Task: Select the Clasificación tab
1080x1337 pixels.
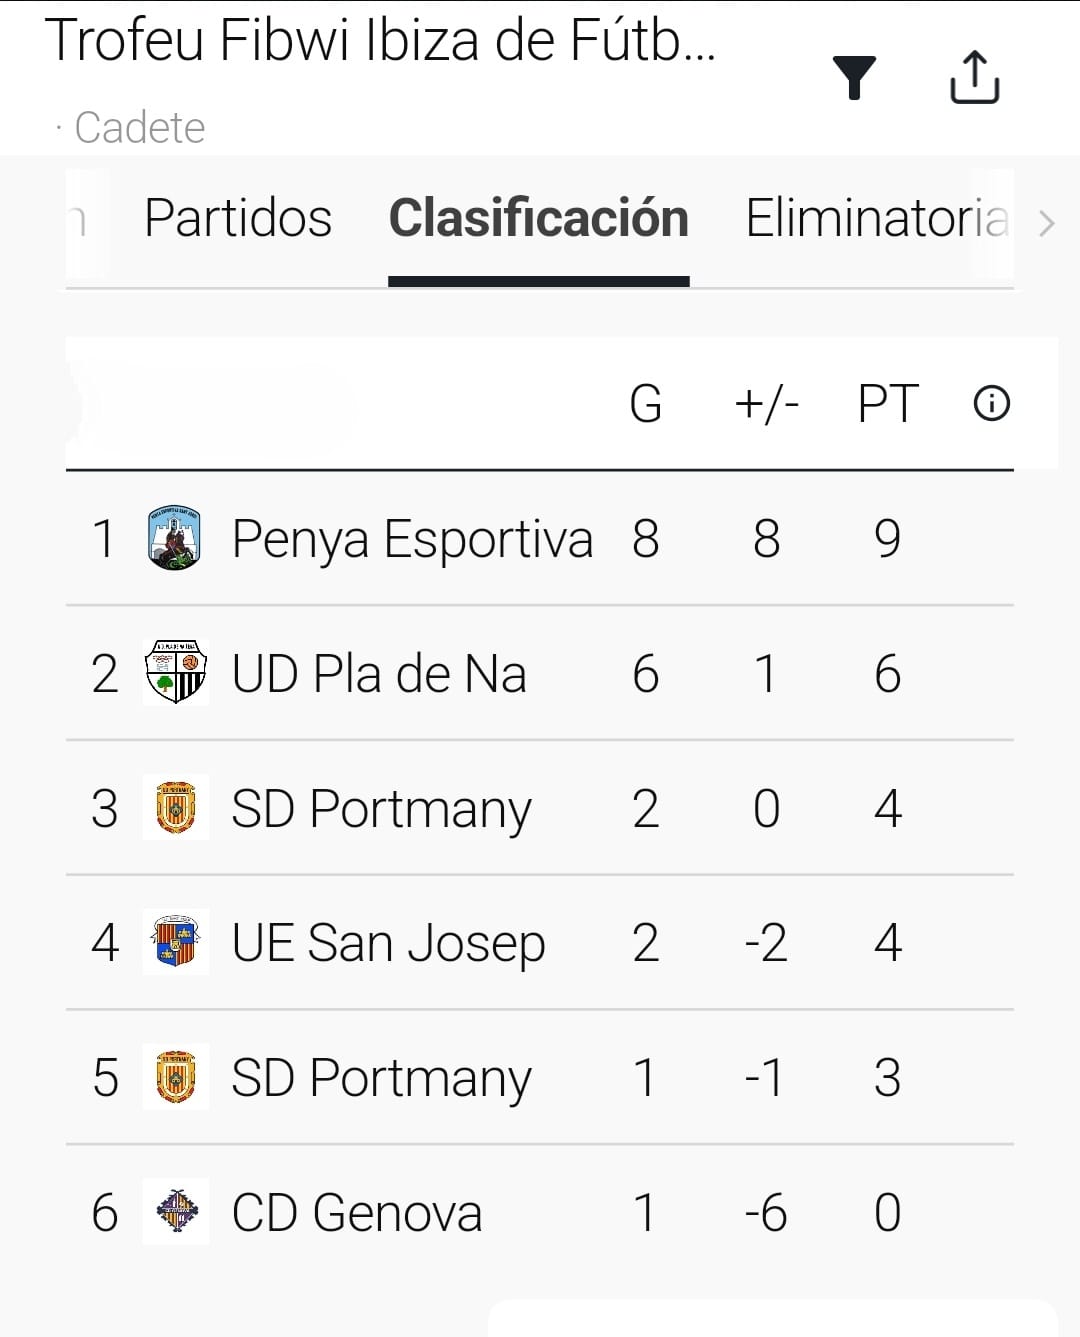Action: click(538, 219)
